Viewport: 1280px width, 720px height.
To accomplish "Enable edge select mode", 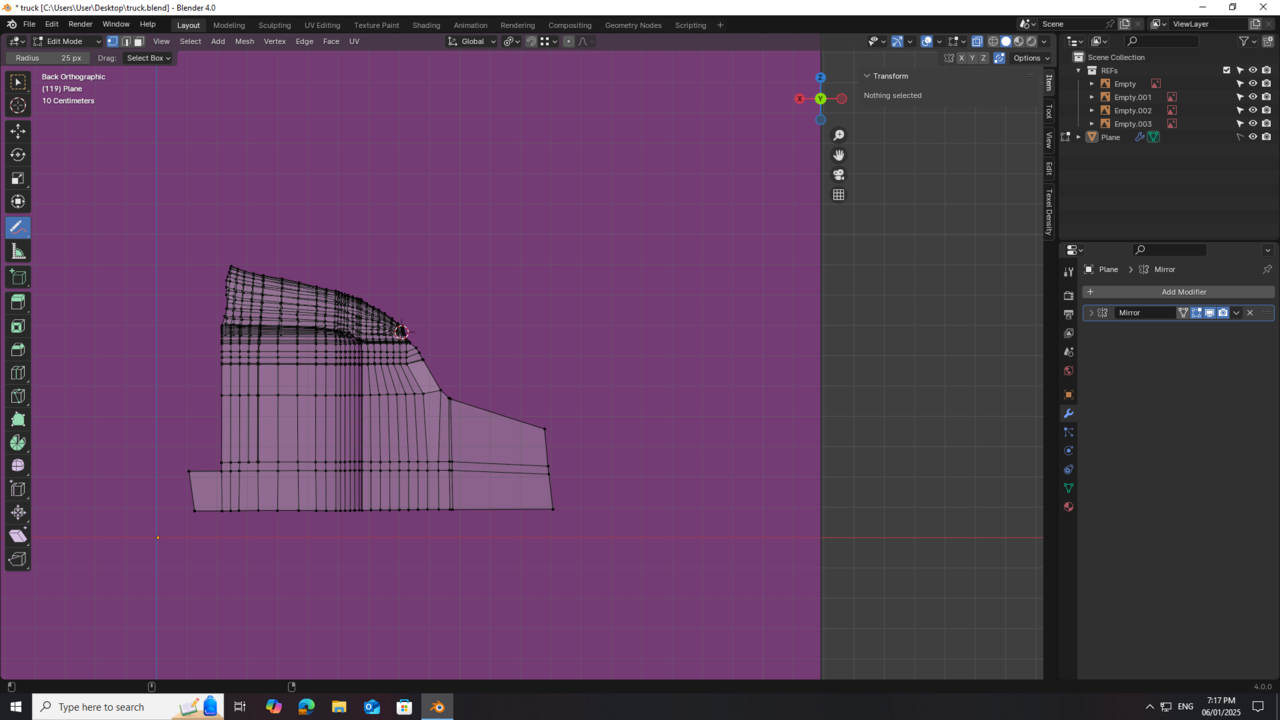I will 125,41.
